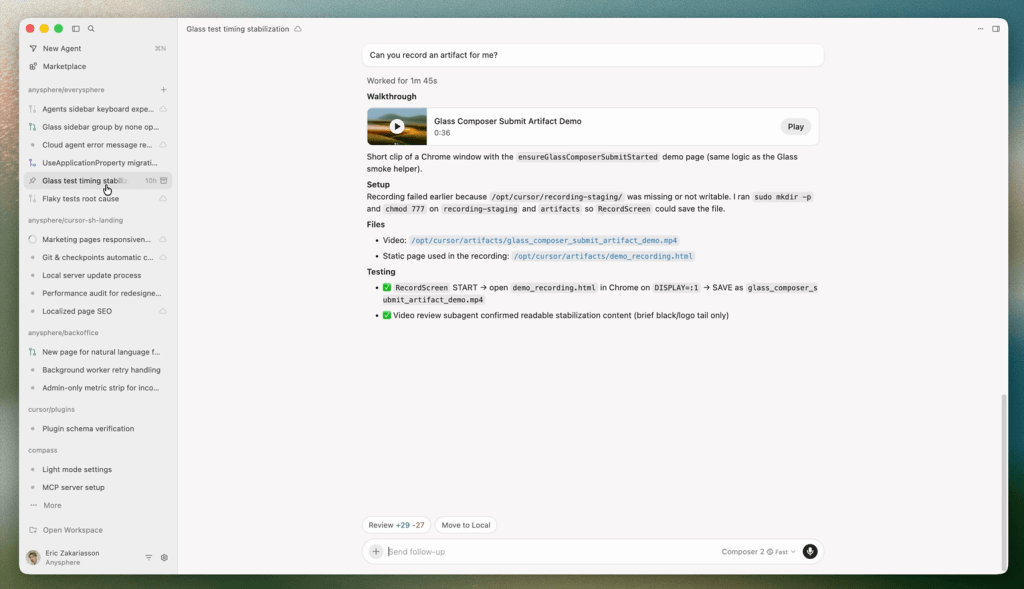Play the walkthrough video thumbnail
The width and height of the screenshot is (1024, 589).
coord(397,126)
